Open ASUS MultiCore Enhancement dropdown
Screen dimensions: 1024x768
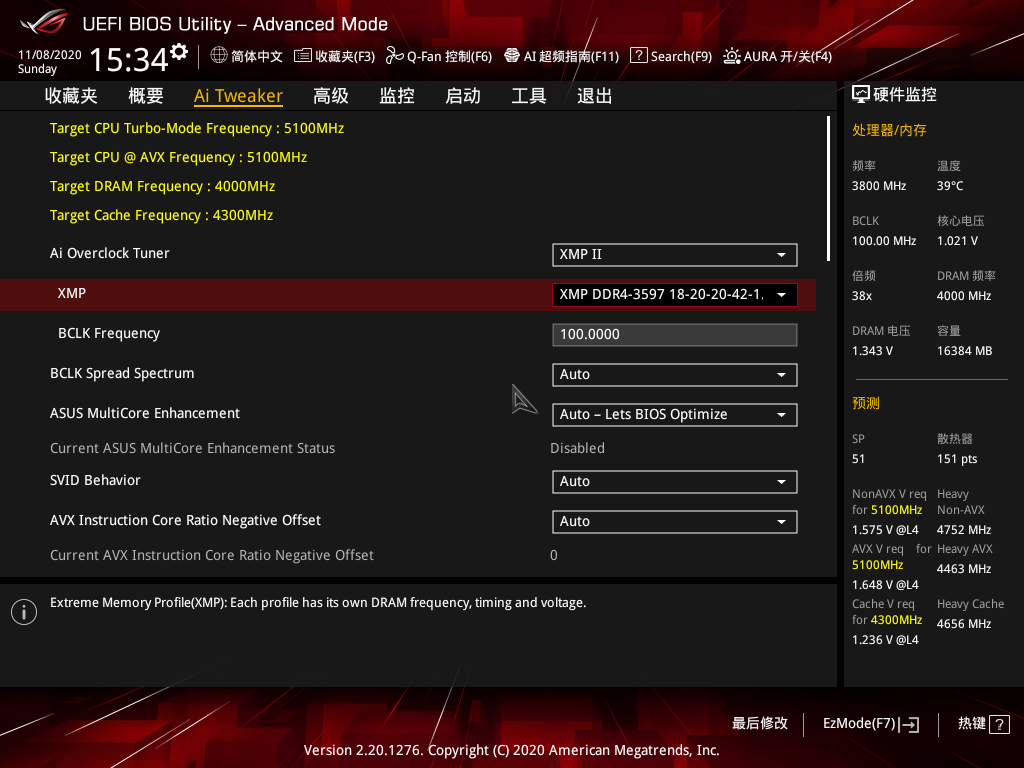click(675, 415)
